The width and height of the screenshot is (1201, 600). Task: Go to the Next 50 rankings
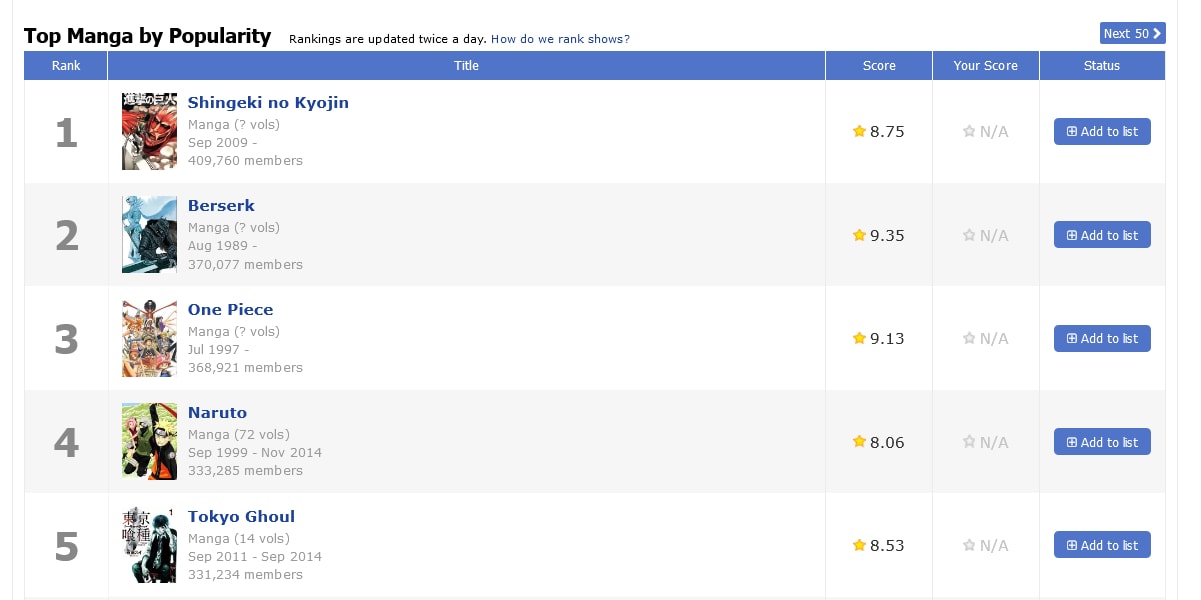(1132, 34)
